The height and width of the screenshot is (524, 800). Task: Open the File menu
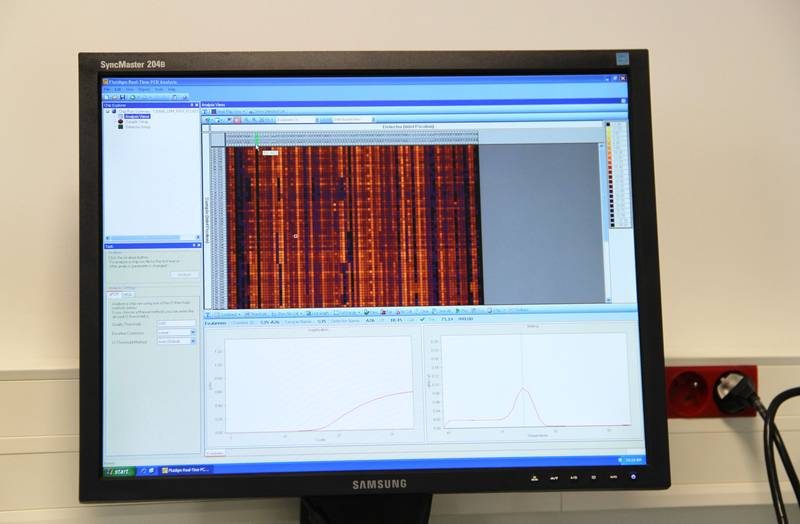(x=107, y=89)
